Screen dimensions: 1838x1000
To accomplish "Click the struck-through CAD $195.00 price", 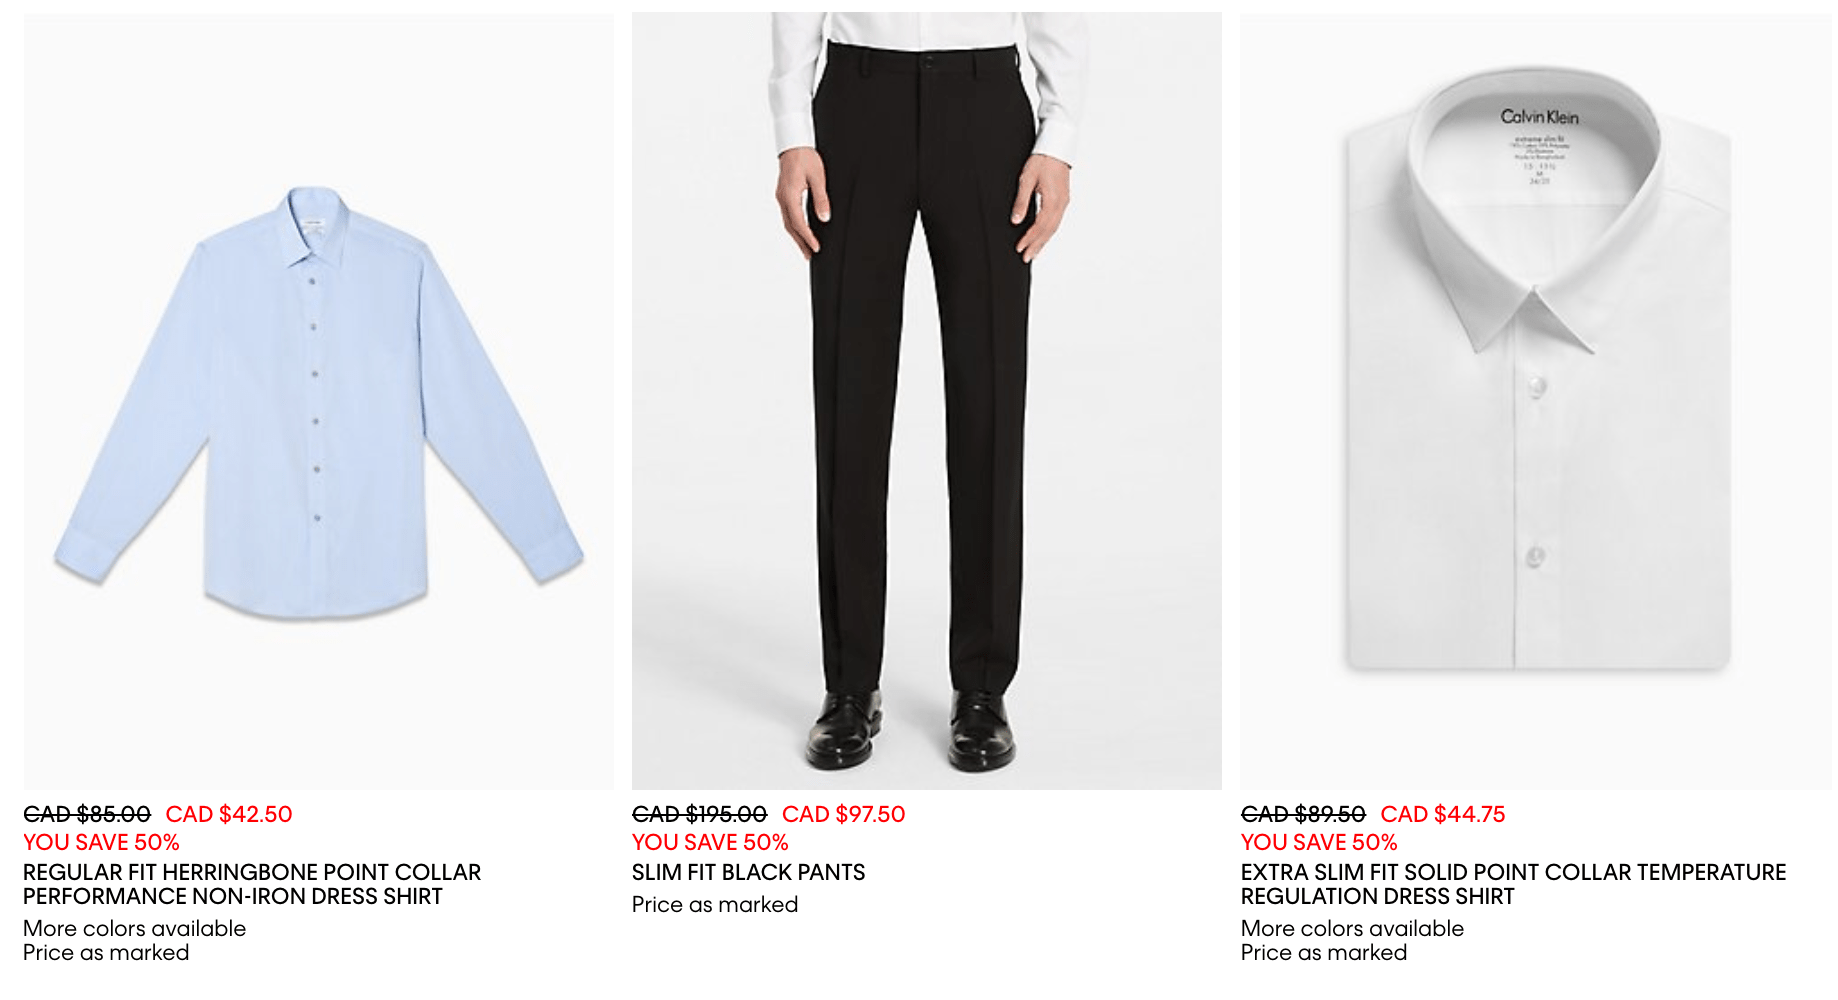I will click(700, 814).
